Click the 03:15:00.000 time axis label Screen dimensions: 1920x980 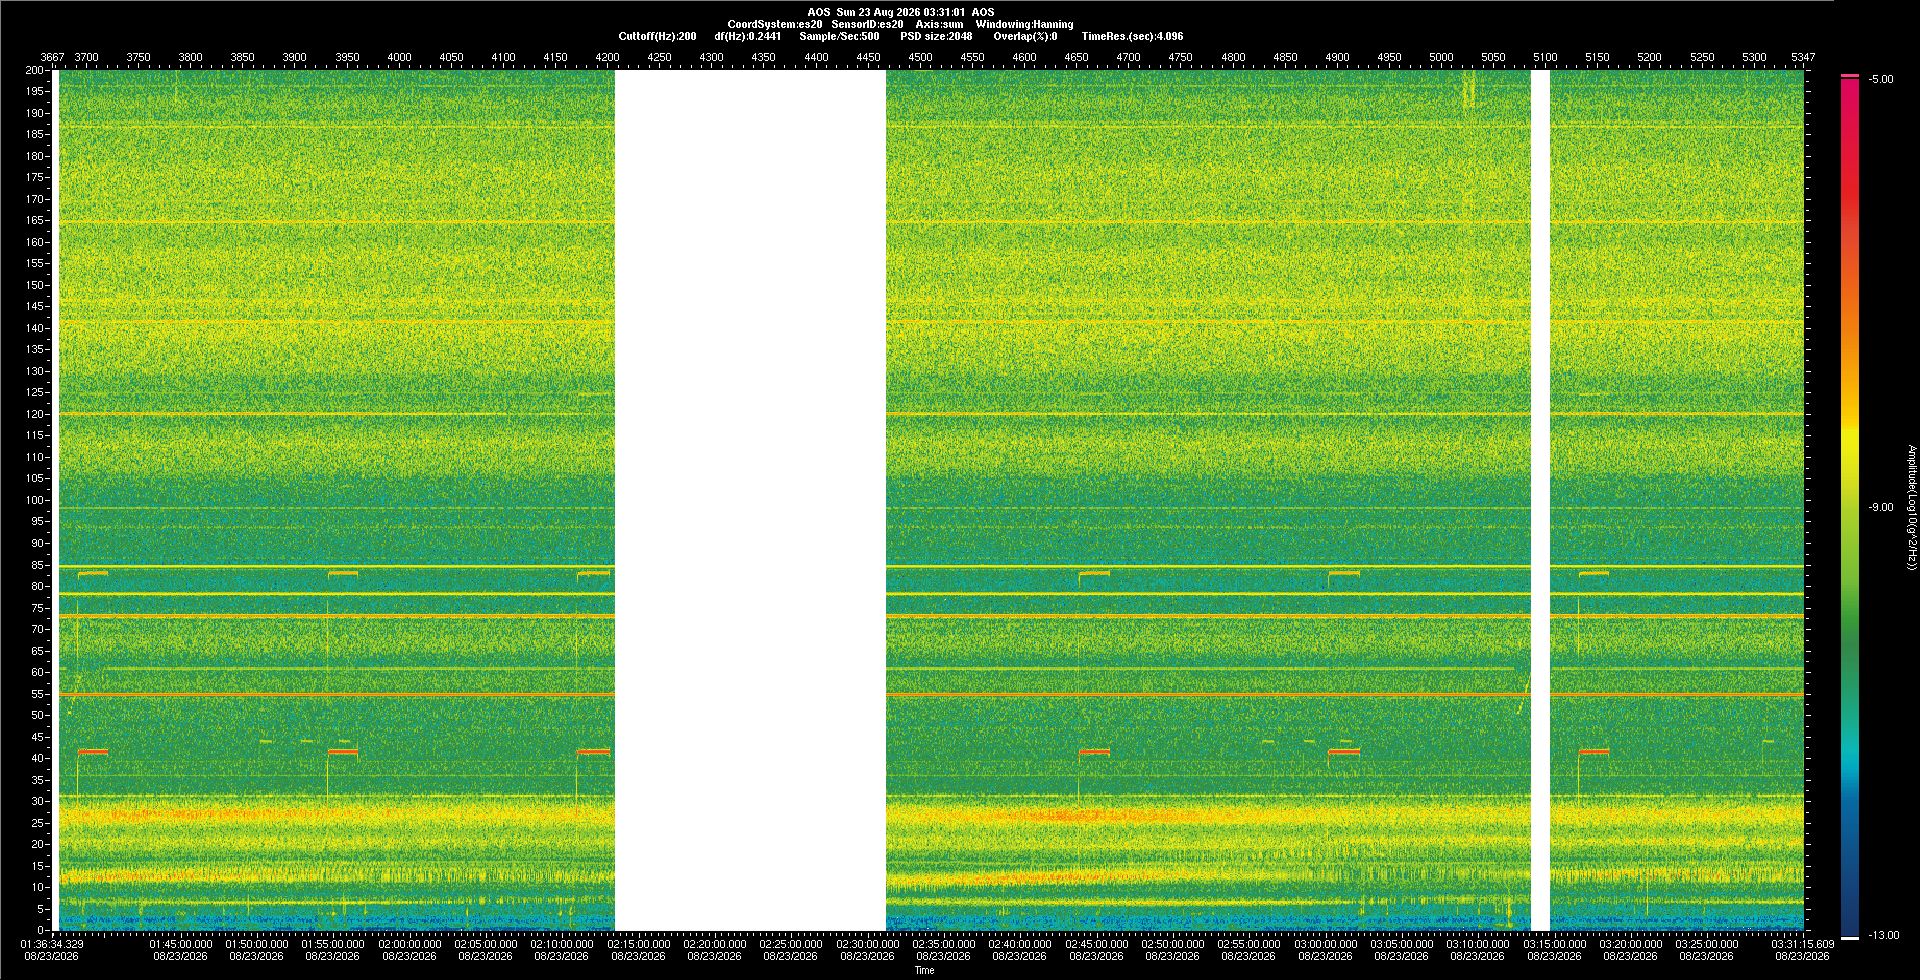pos(1554,944)
